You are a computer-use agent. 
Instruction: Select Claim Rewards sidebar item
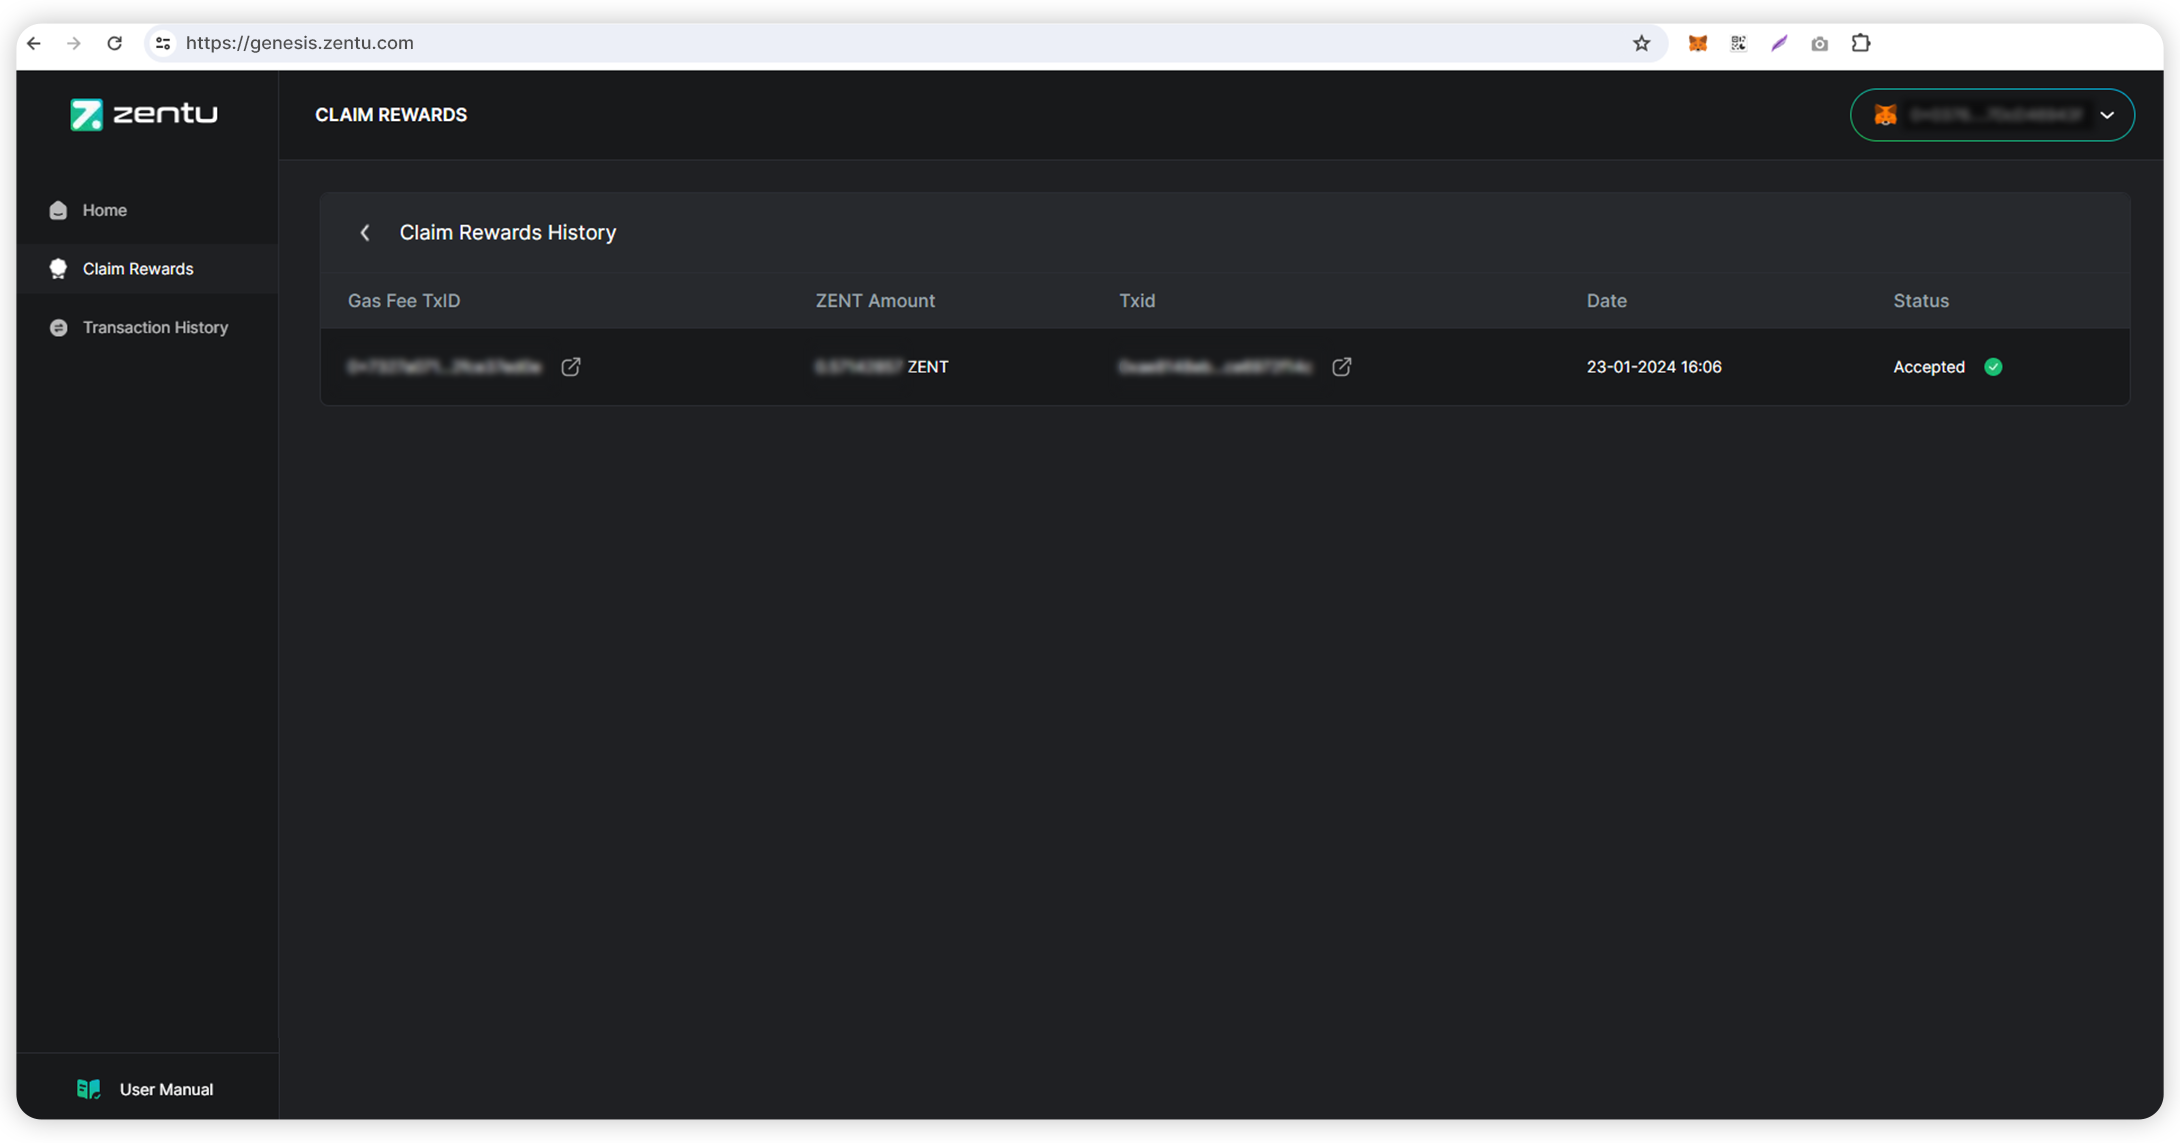tap(137, 269)
